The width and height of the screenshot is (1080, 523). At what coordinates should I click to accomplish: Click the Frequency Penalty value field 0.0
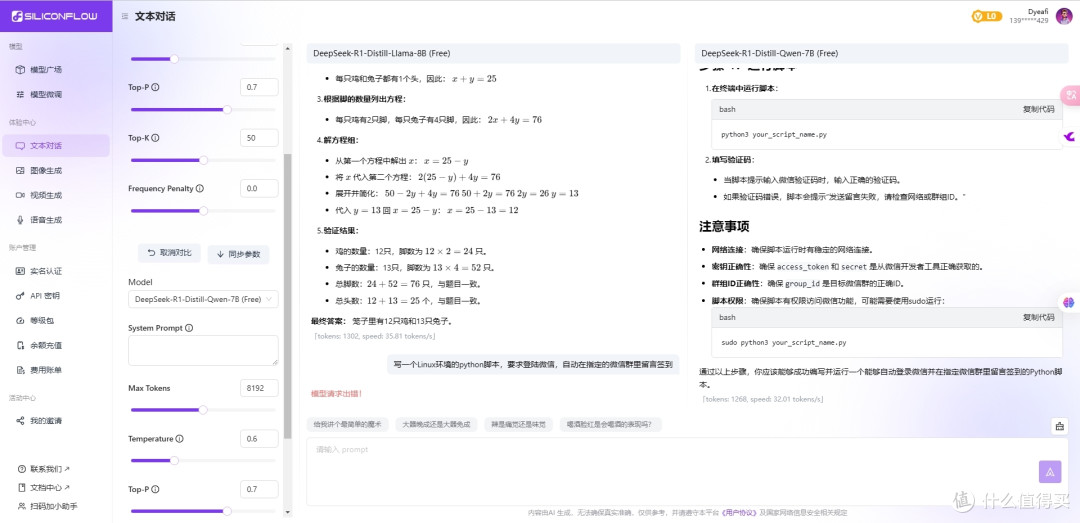click(260, 188)
